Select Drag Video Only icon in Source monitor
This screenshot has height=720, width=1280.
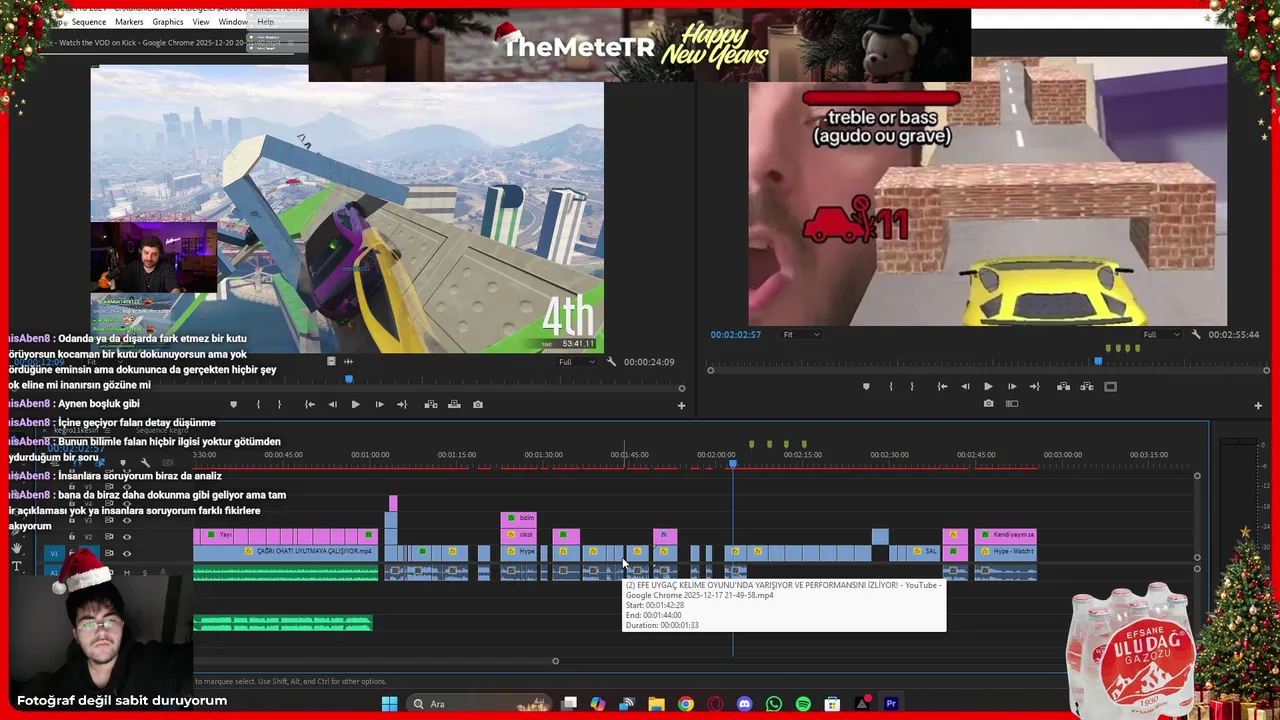tap(331, 362)
